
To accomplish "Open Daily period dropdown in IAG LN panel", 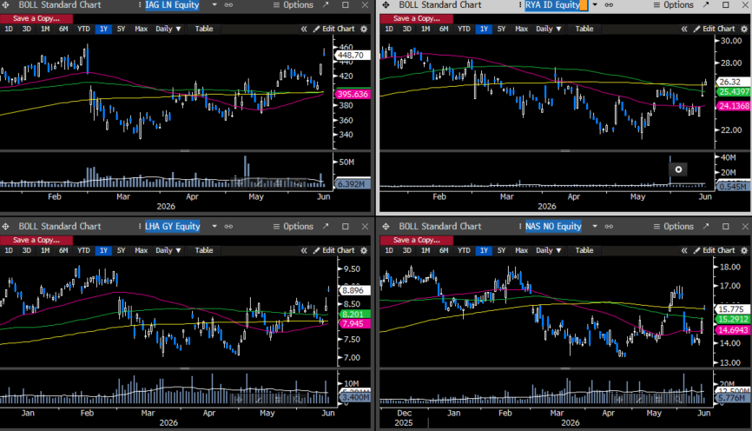I will 168,29.
